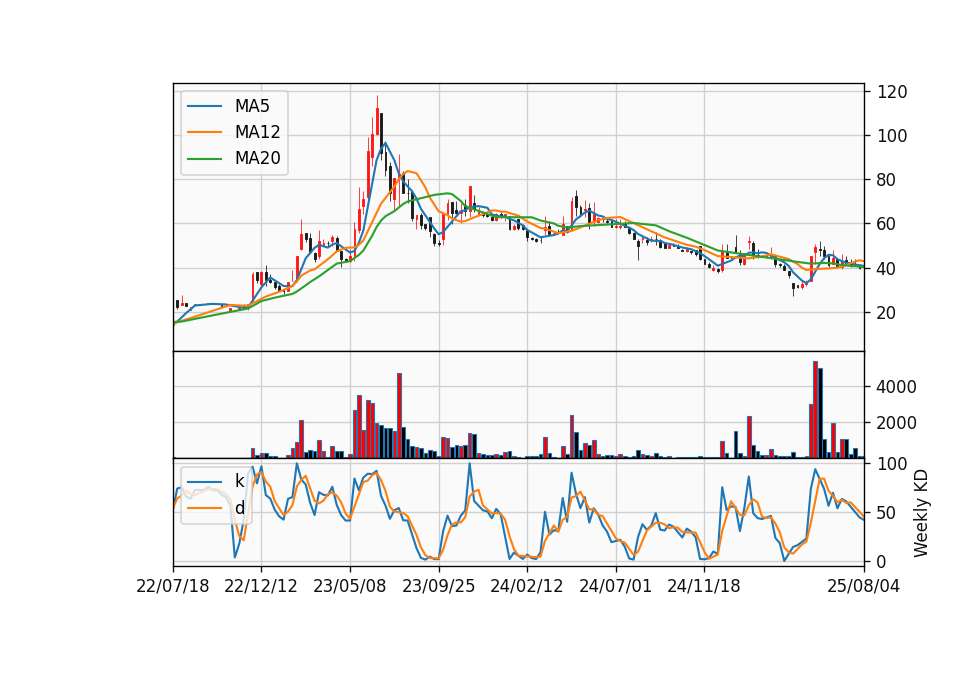Click the 24/02/12 date tick label
960x690 pixels.
[x=527, y=586]
